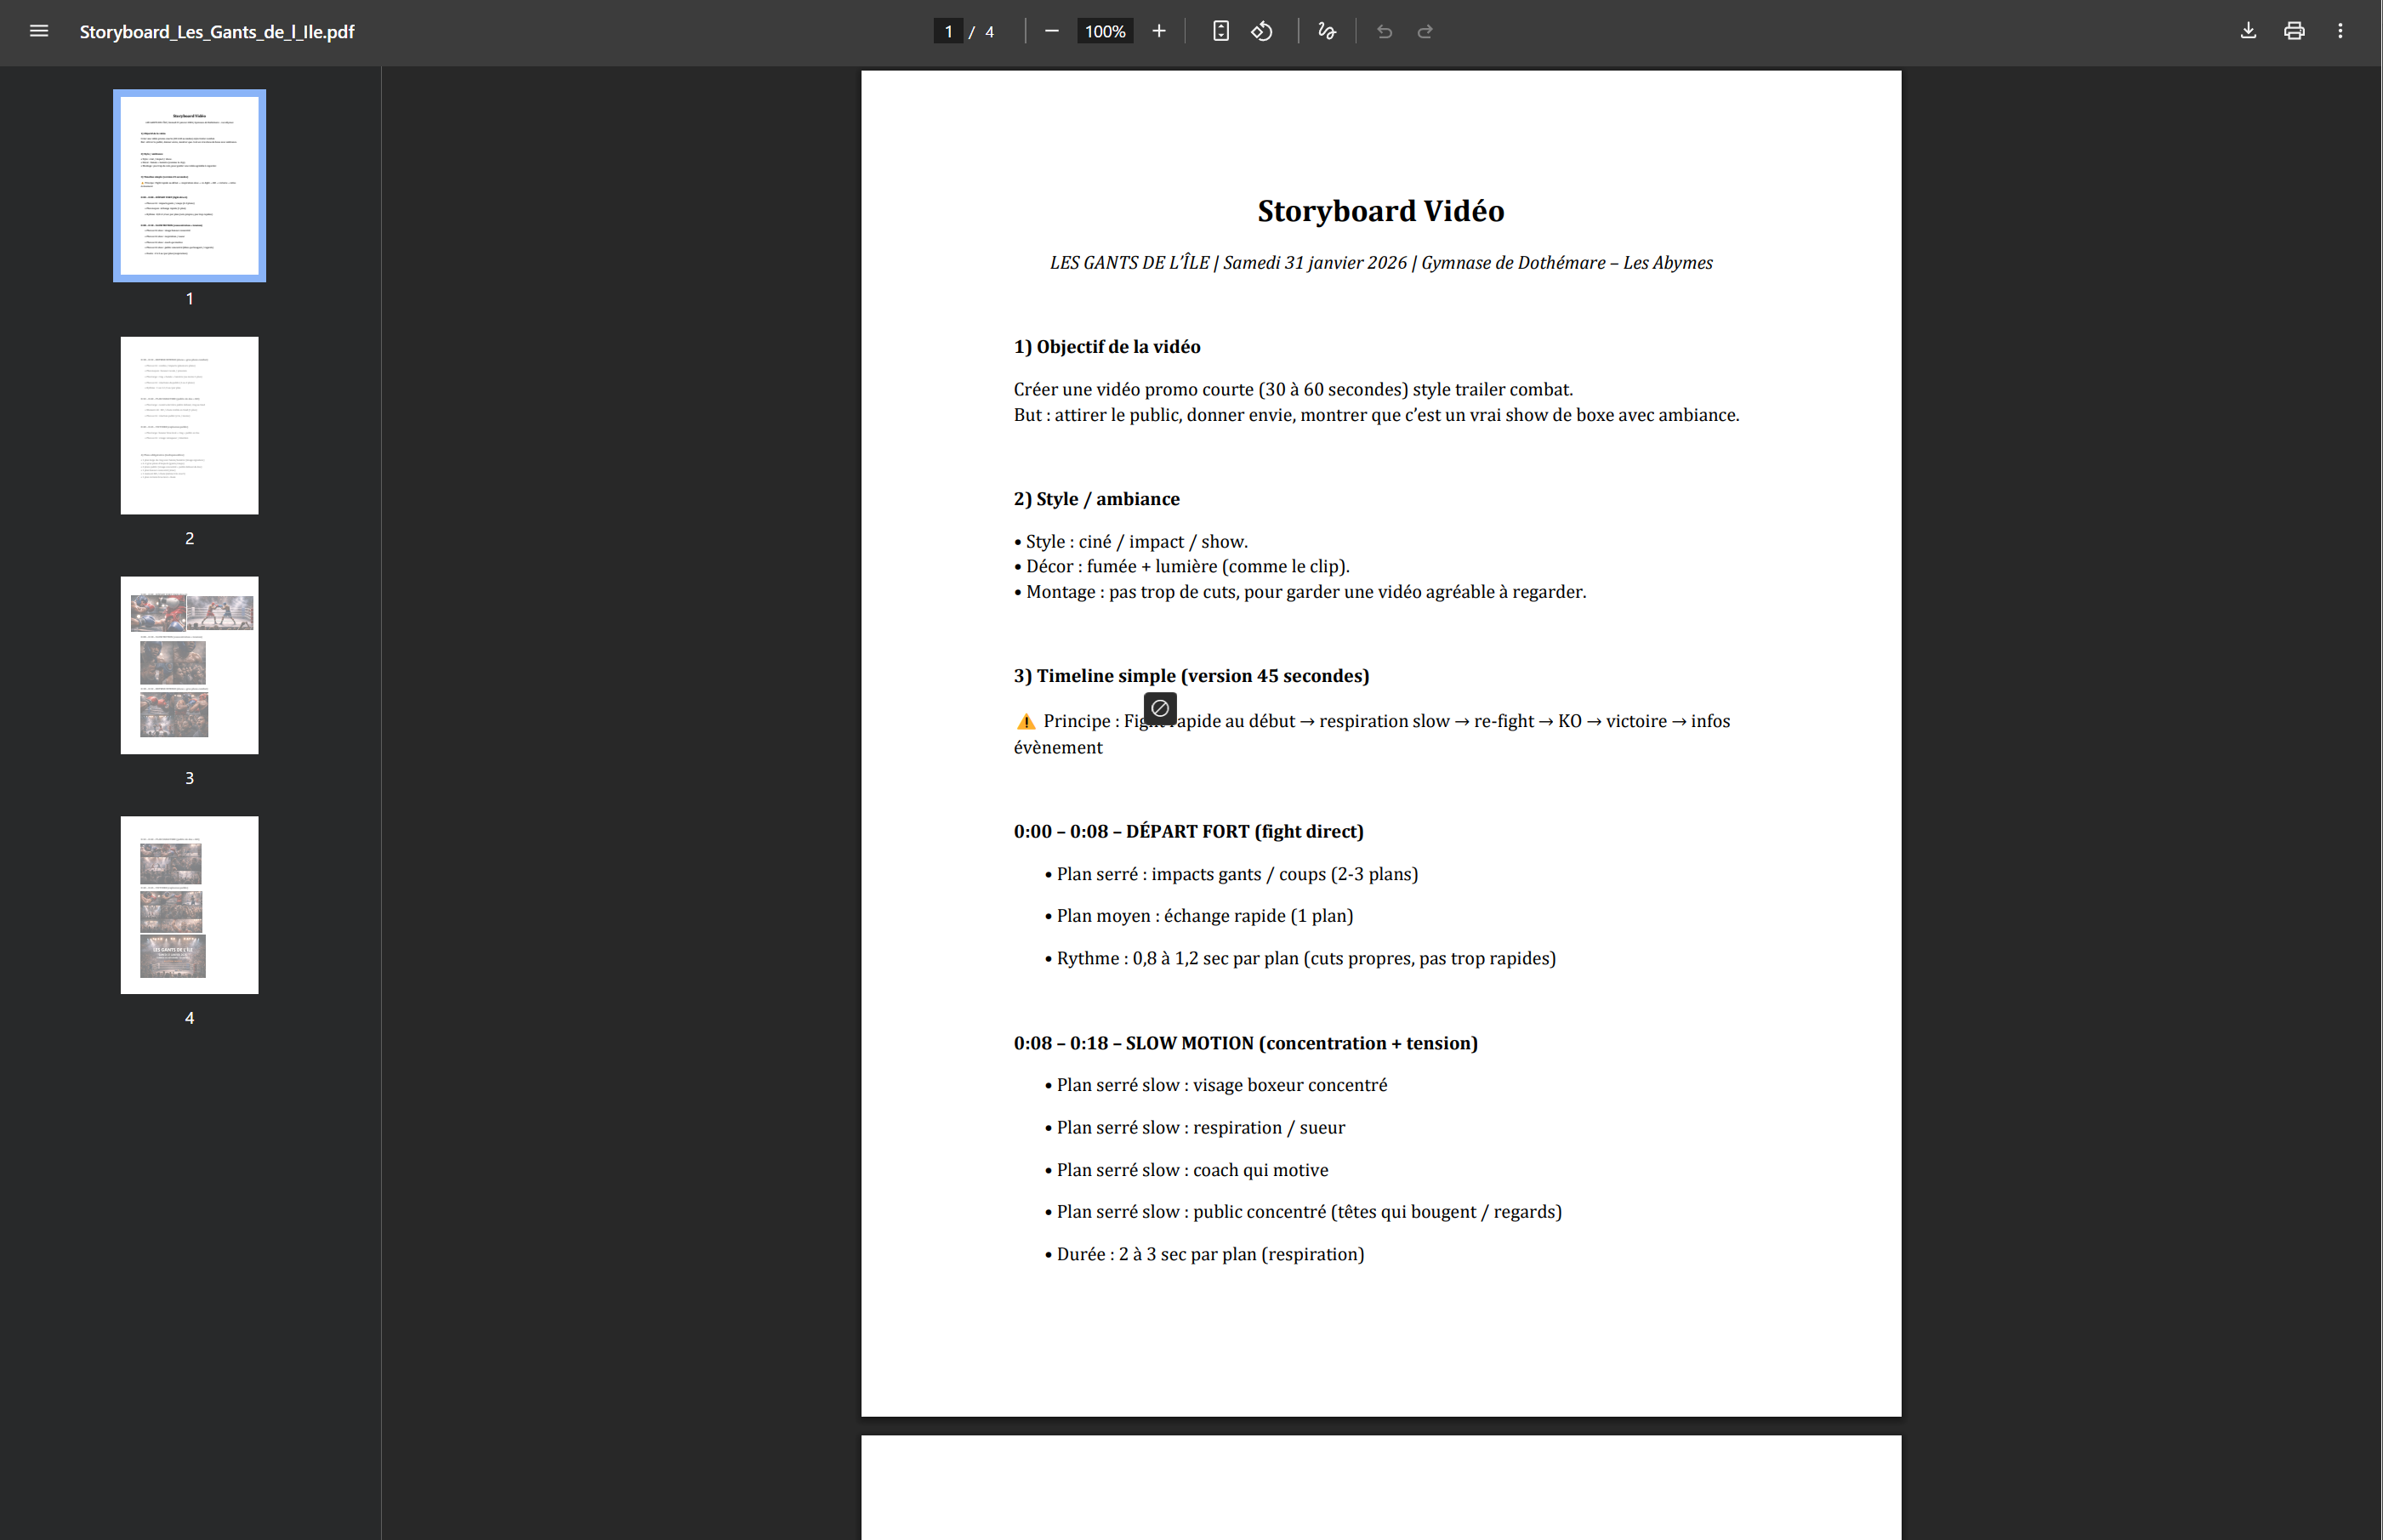Click the redo arrow icon
Screen dimensions: 2383x1540
[x=1425, y=31]
